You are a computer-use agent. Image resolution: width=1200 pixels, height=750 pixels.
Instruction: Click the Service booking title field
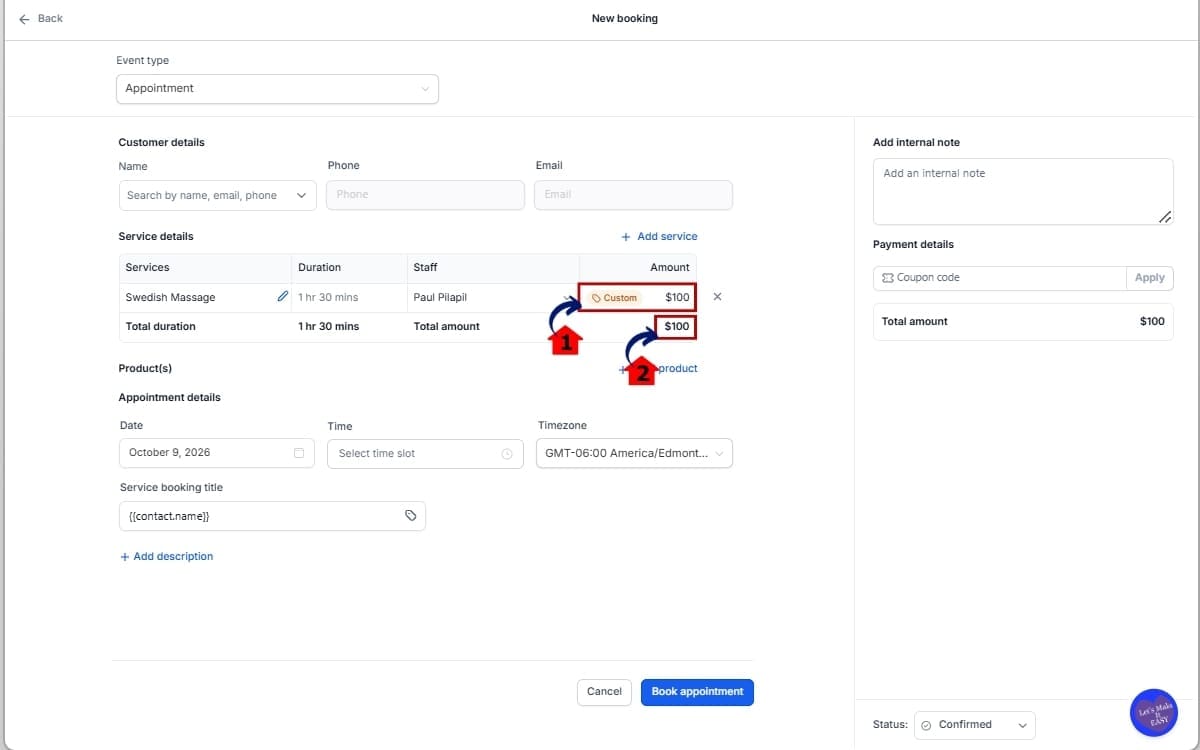click(272, 516)
